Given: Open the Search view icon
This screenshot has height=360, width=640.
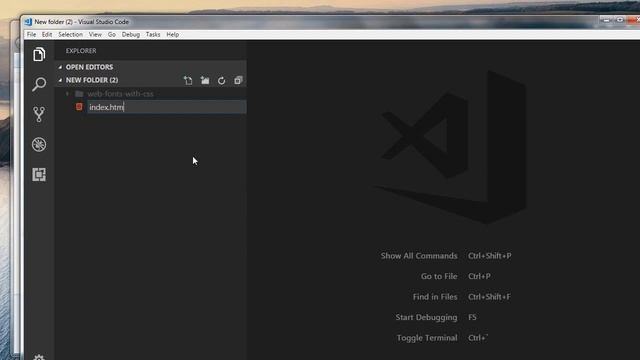Looking at the screenshot, I should pyautogui.click(x=39, y=84).
